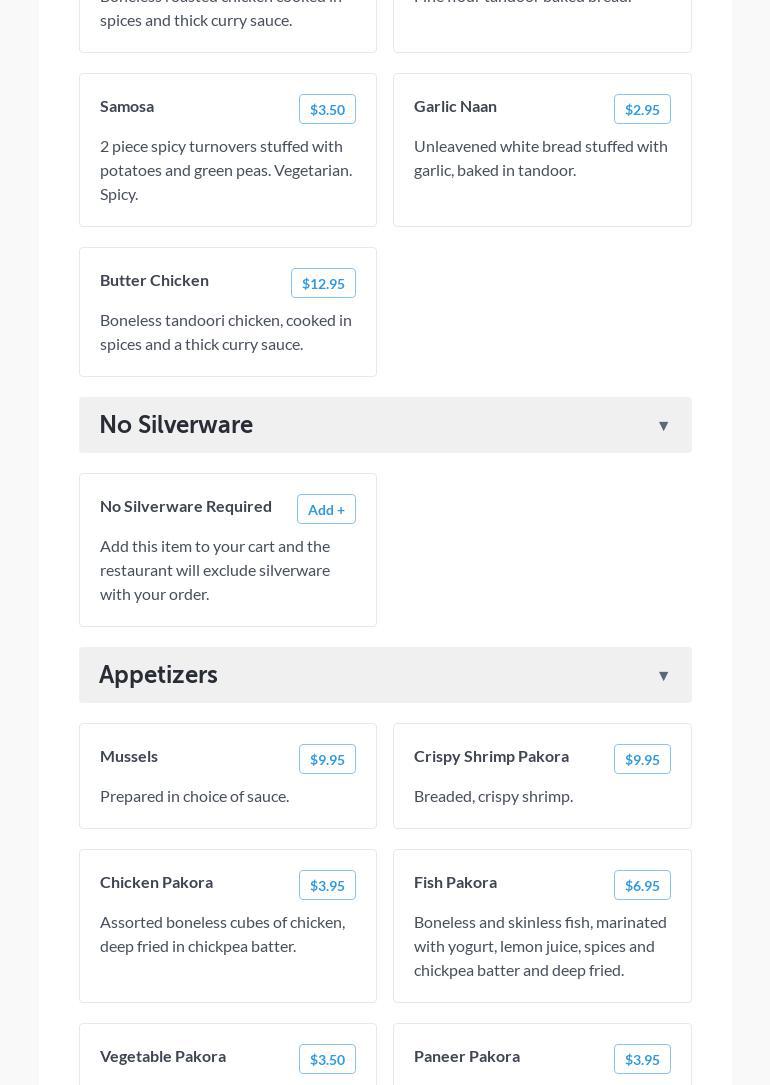The height and width of the screenshot is (1085, 770).
Task: Open the Samosa item title
Action: point(127,107)
